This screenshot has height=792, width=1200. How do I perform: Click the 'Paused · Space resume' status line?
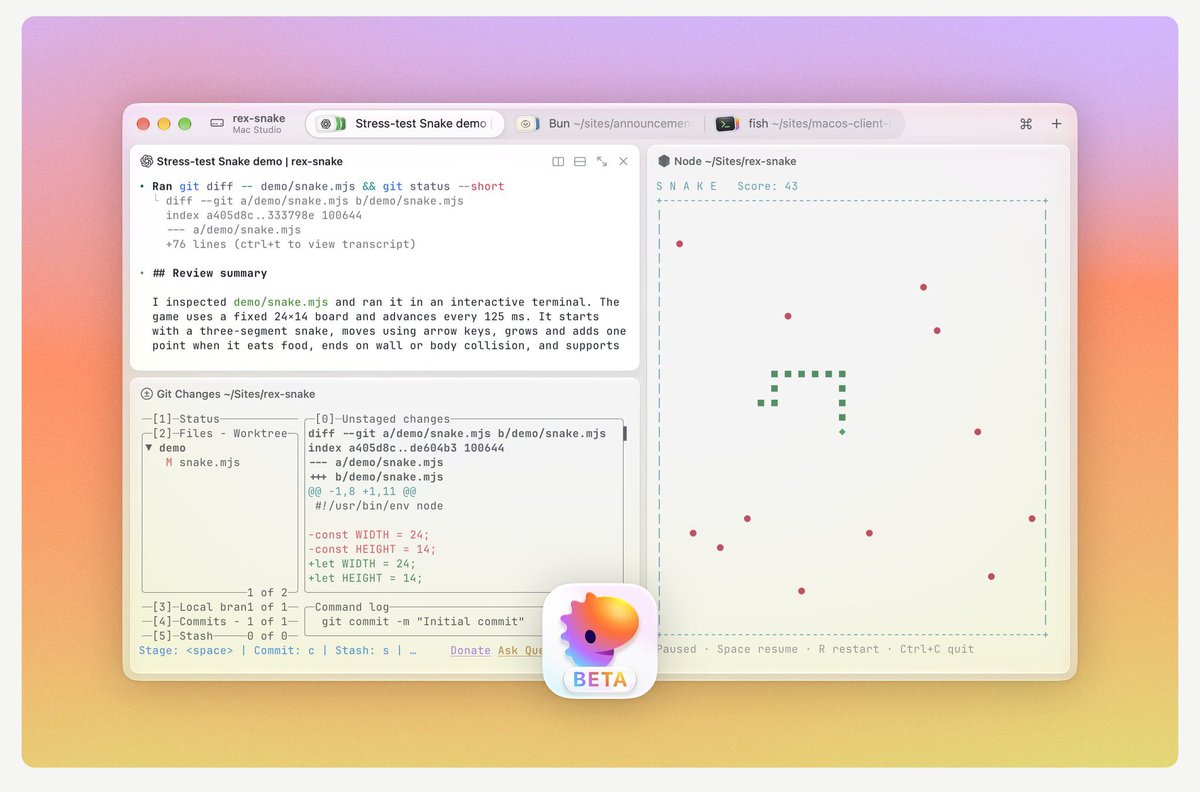[727, 650]
